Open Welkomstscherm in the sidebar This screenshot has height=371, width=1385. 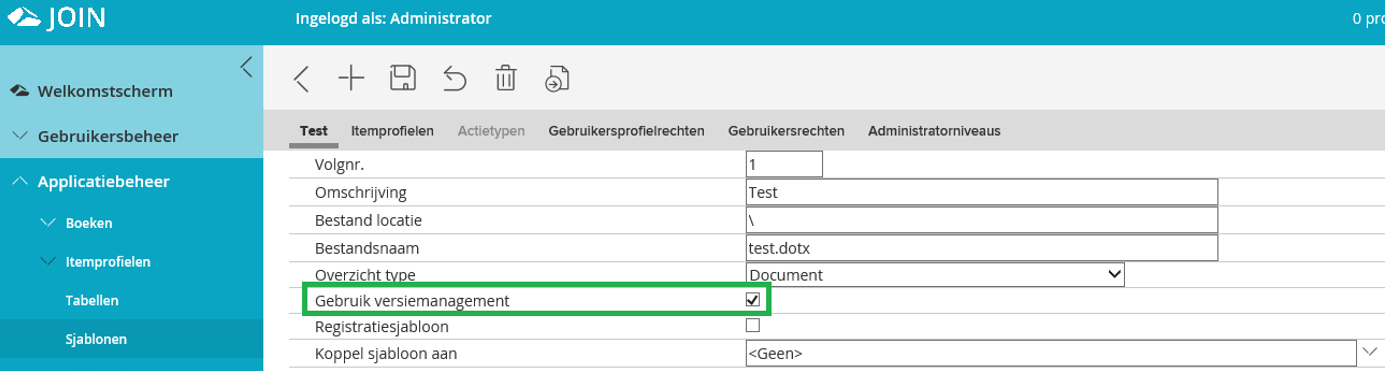[105, 91]
